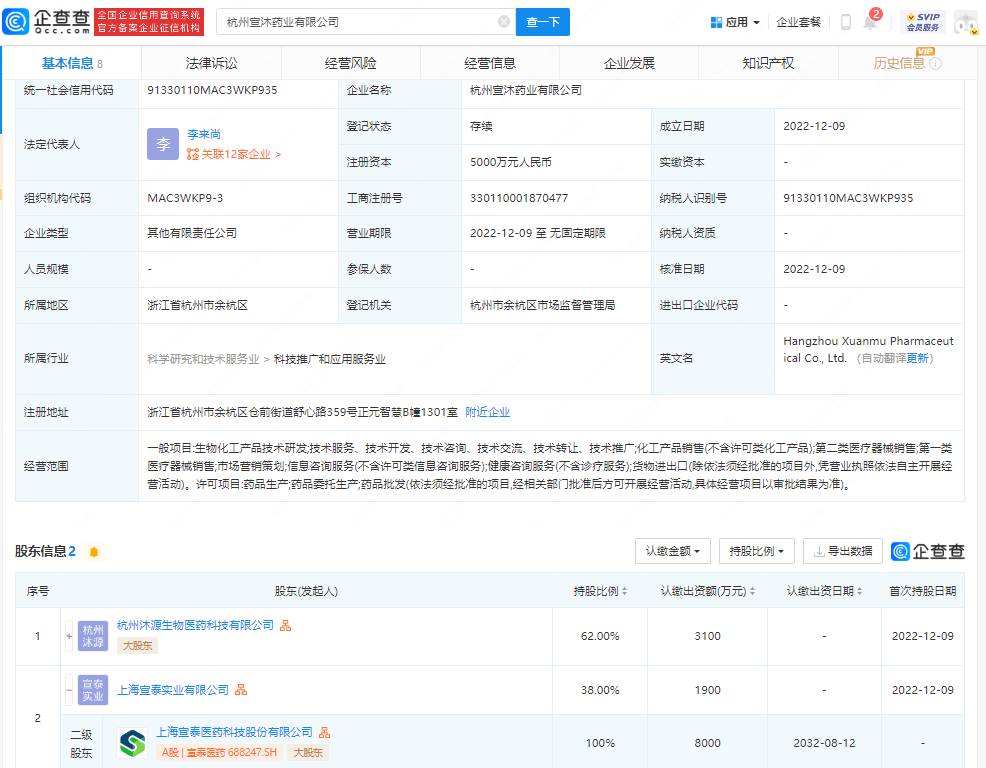Open the mobile phone app icon
Image resolution: width=986 pixels, height=768 pixels.
pyautogui.click(x=846, y=22)
